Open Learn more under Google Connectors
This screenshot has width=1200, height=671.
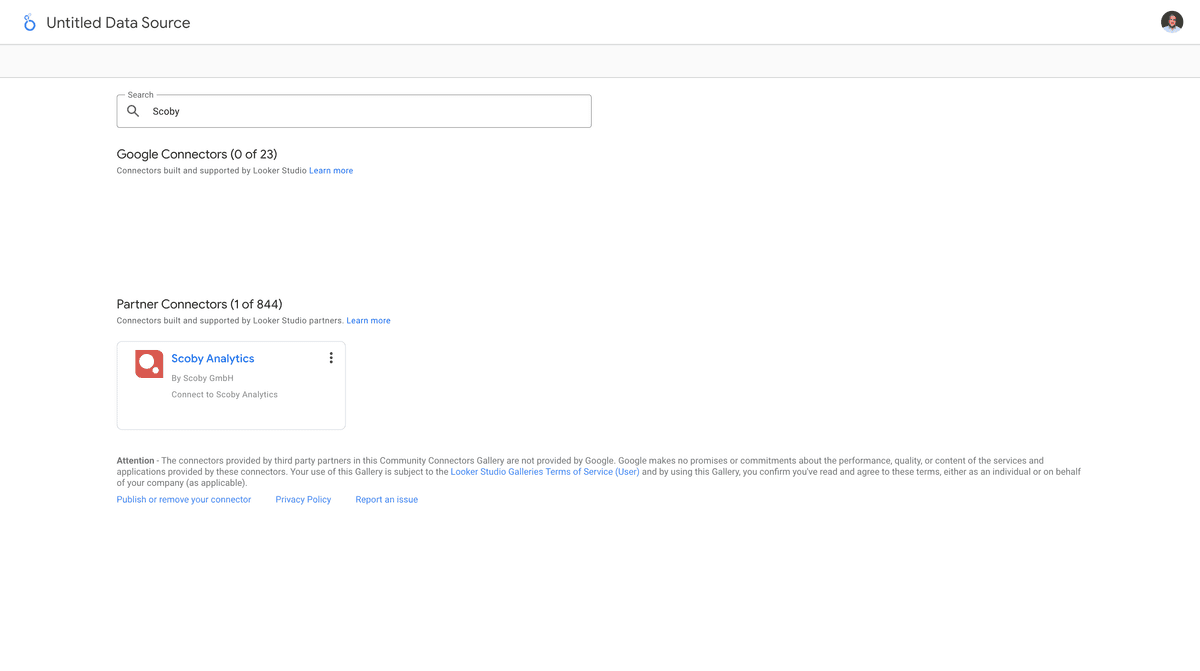(x=331, y=171)
